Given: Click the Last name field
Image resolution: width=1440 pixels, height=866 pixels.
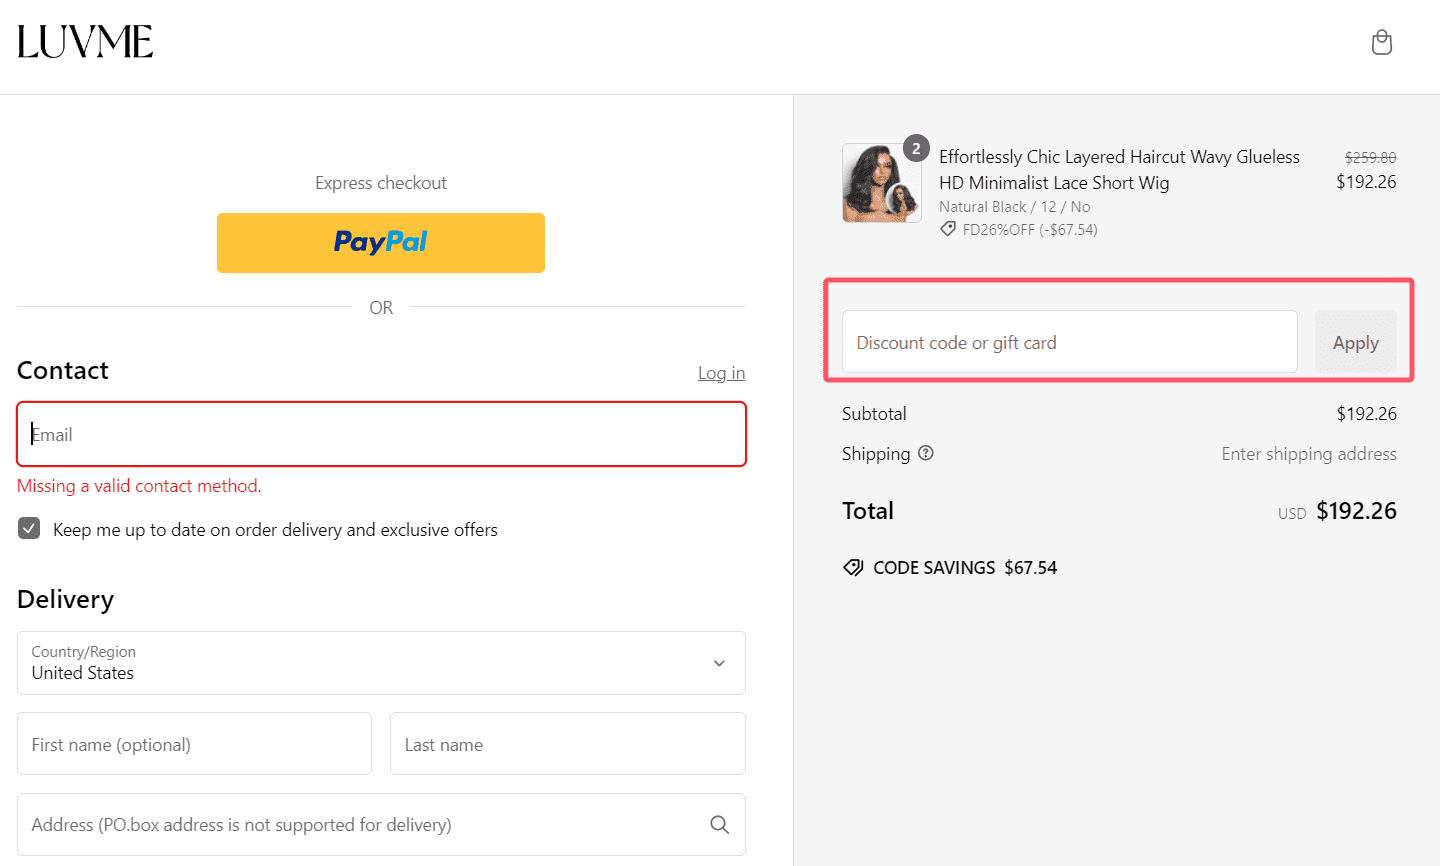Looking at the screenshot, I should coord(568,744).
